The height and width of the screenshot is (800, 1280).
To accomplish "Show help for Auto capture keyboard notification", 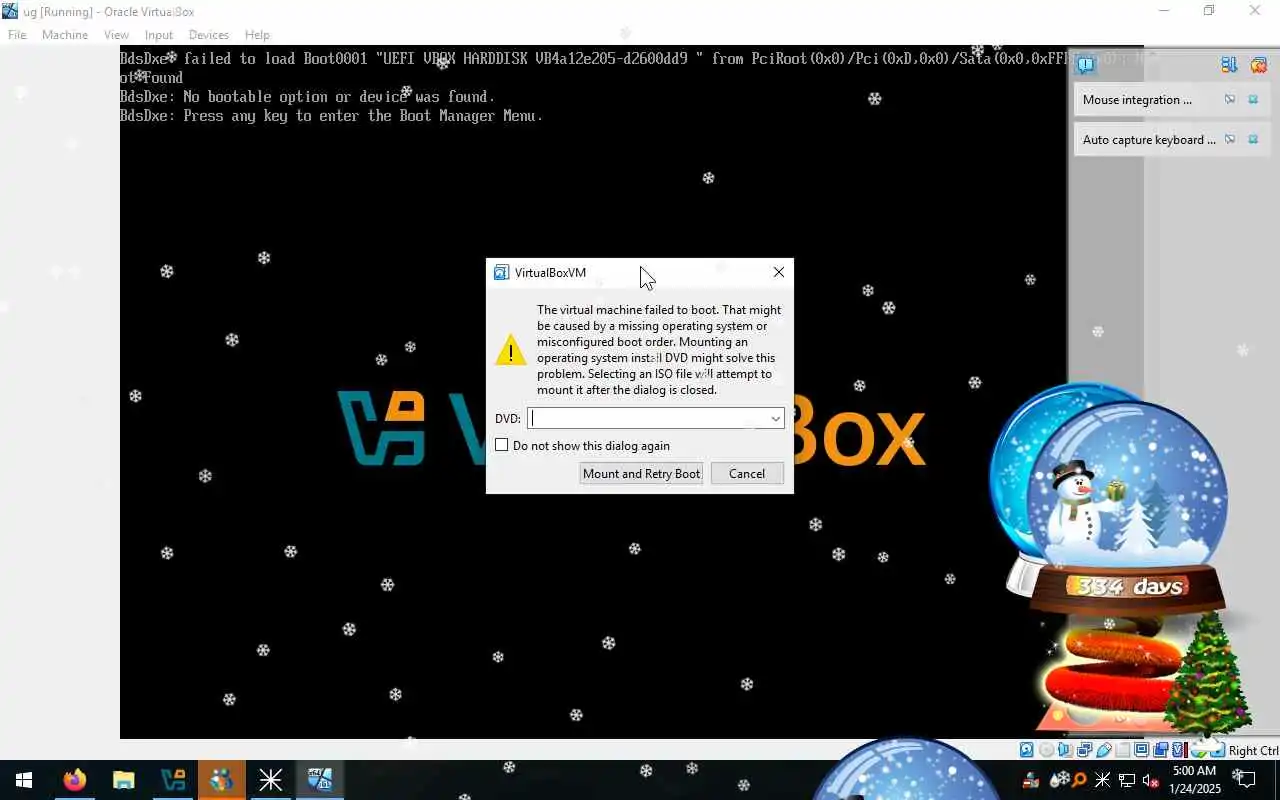I will pos(1230,139).
